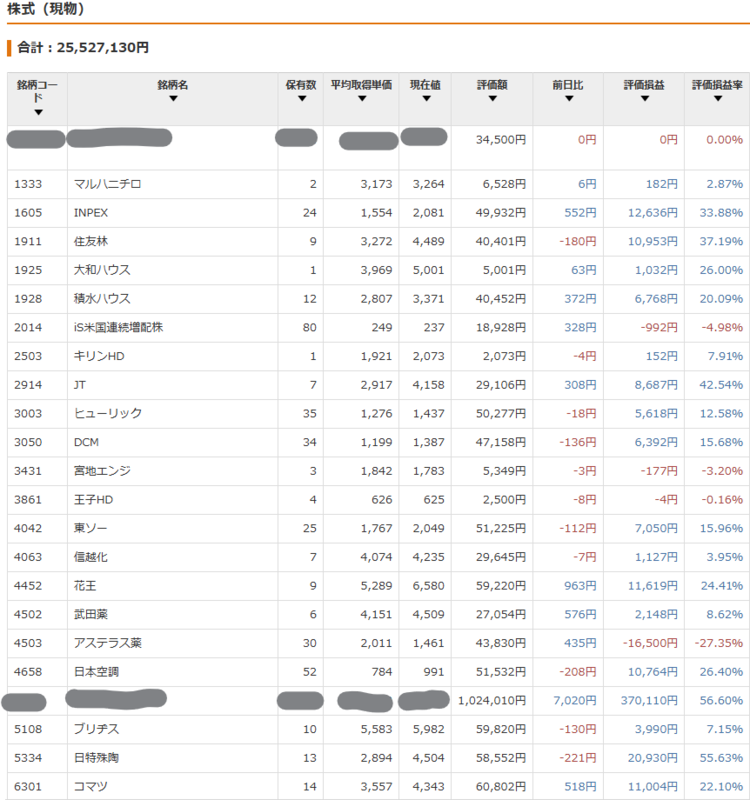
Task: Sort by 現在値 column arrow
Action: [427, 98]
